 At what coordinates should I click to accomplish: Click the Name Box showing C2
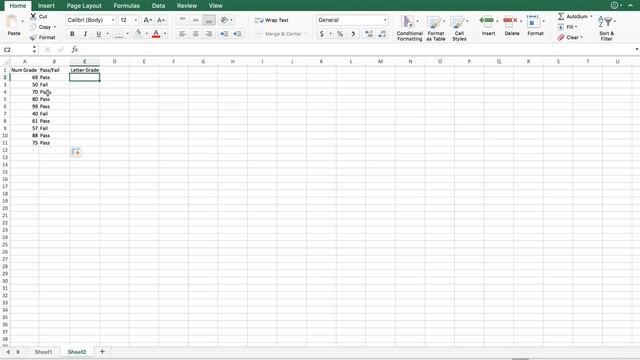[x=18, y=49]
